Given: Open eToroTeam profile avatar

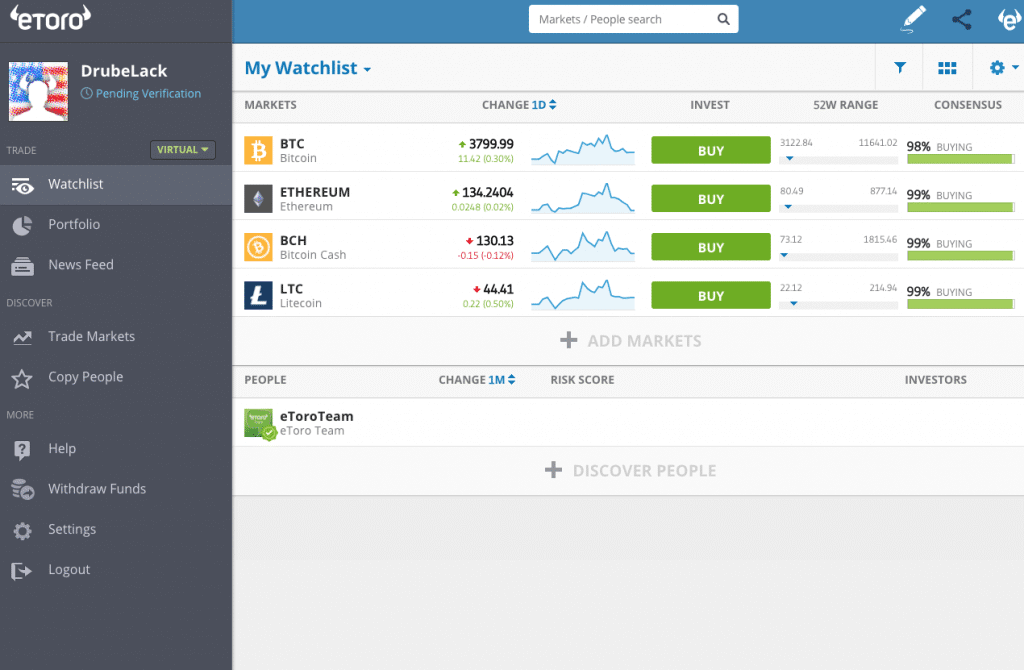Looking at the screenshot, I should point(259,424).
